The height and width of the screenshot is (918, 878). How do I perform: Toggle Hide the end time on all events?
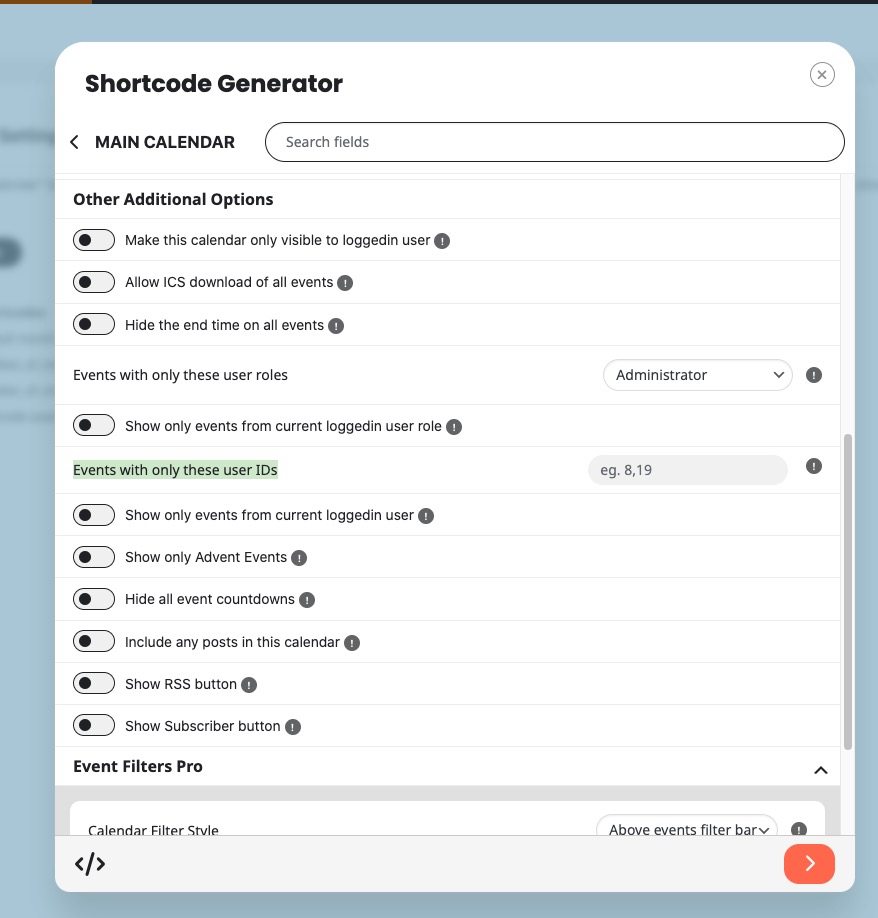point(94,324)
